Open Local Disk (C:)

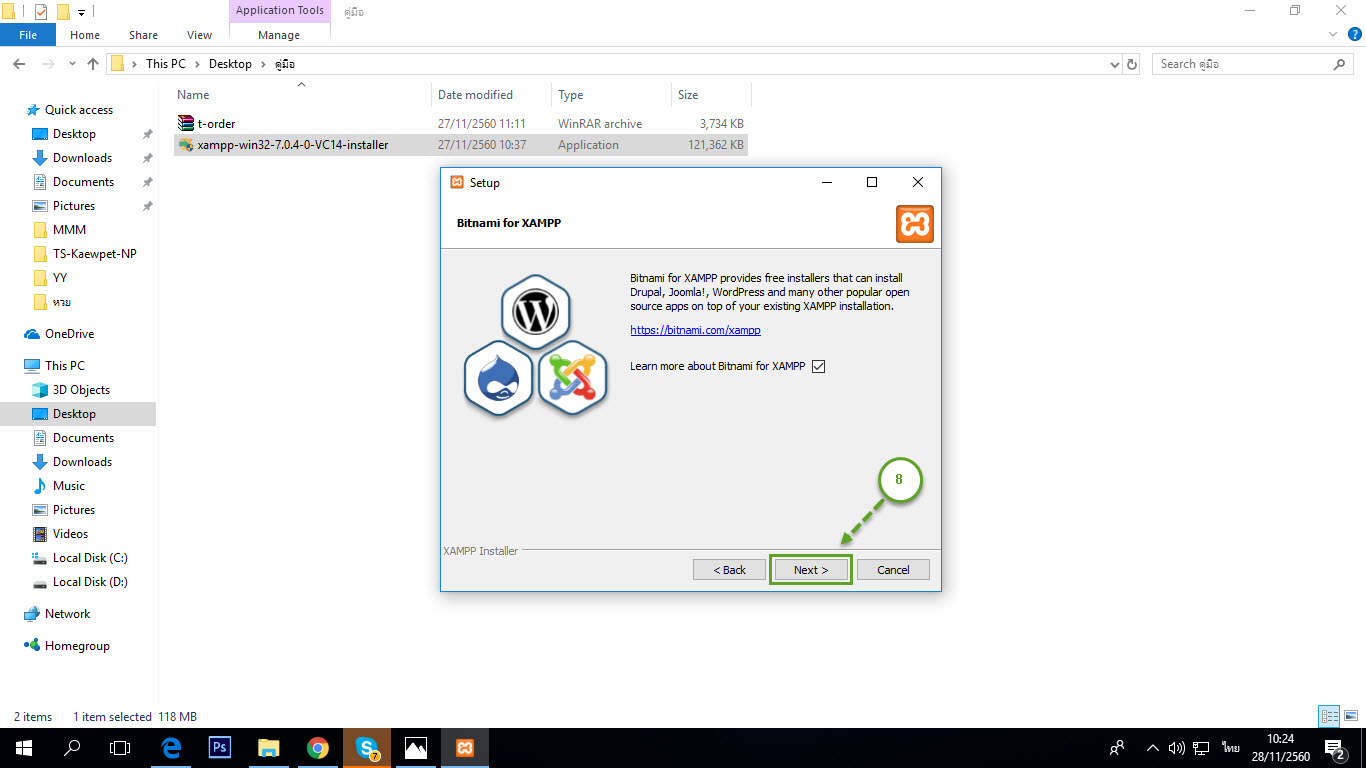point(90,558)
